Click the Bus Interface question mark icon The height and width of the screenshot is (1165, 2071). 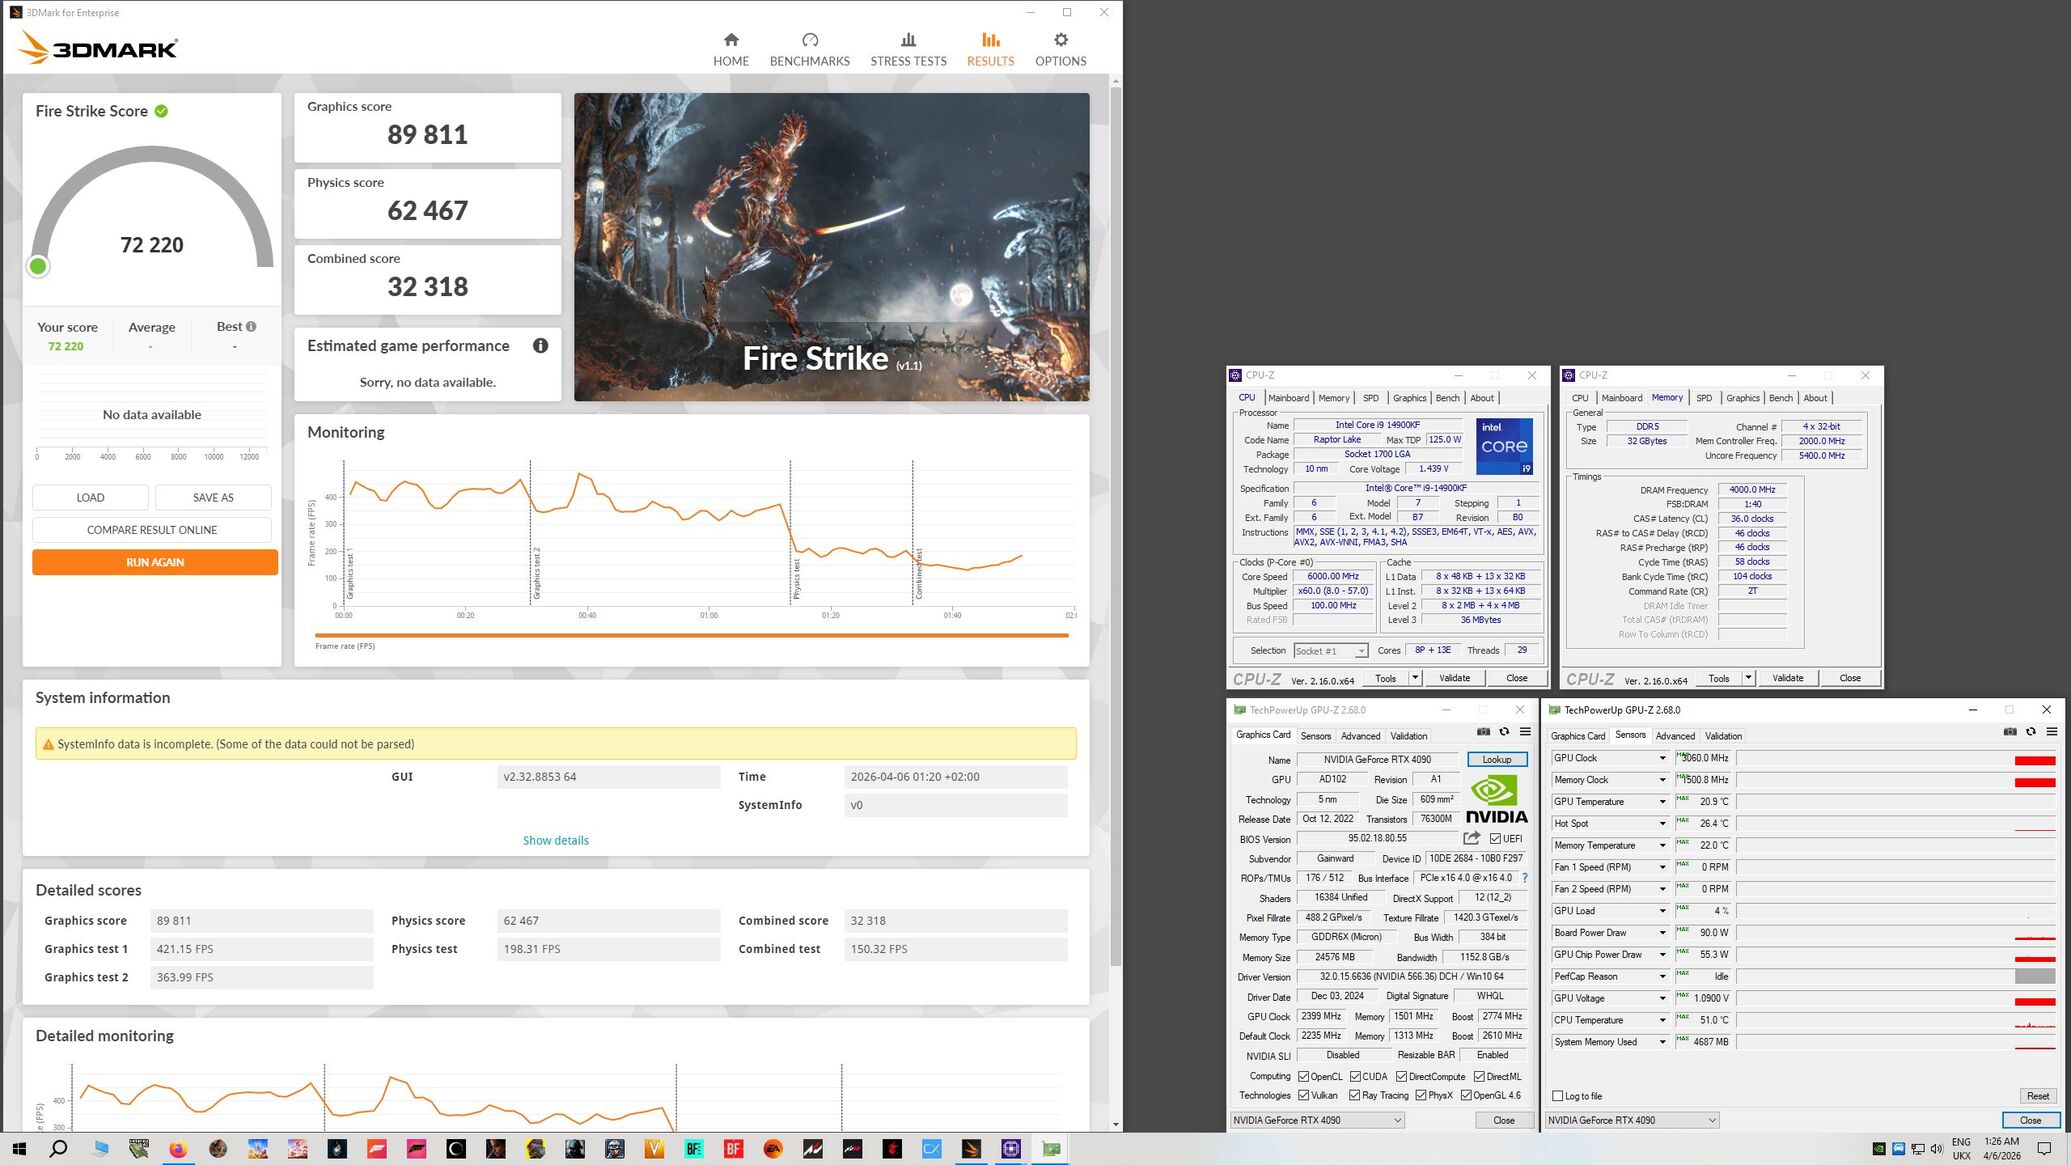[1524, 878]
